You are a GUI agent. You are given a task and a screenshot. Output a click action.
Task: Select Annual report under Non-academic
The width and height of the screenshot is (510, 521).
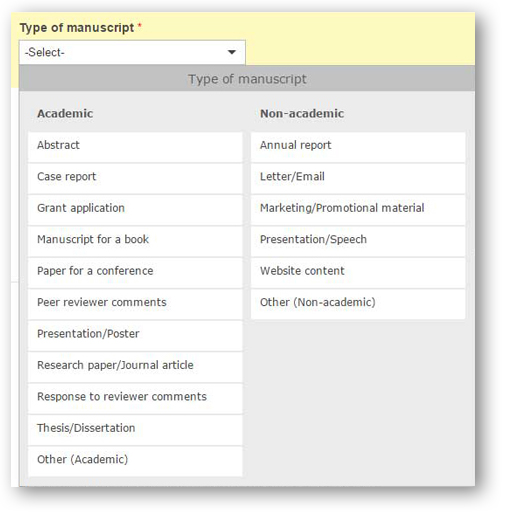(x=358, y=147)
